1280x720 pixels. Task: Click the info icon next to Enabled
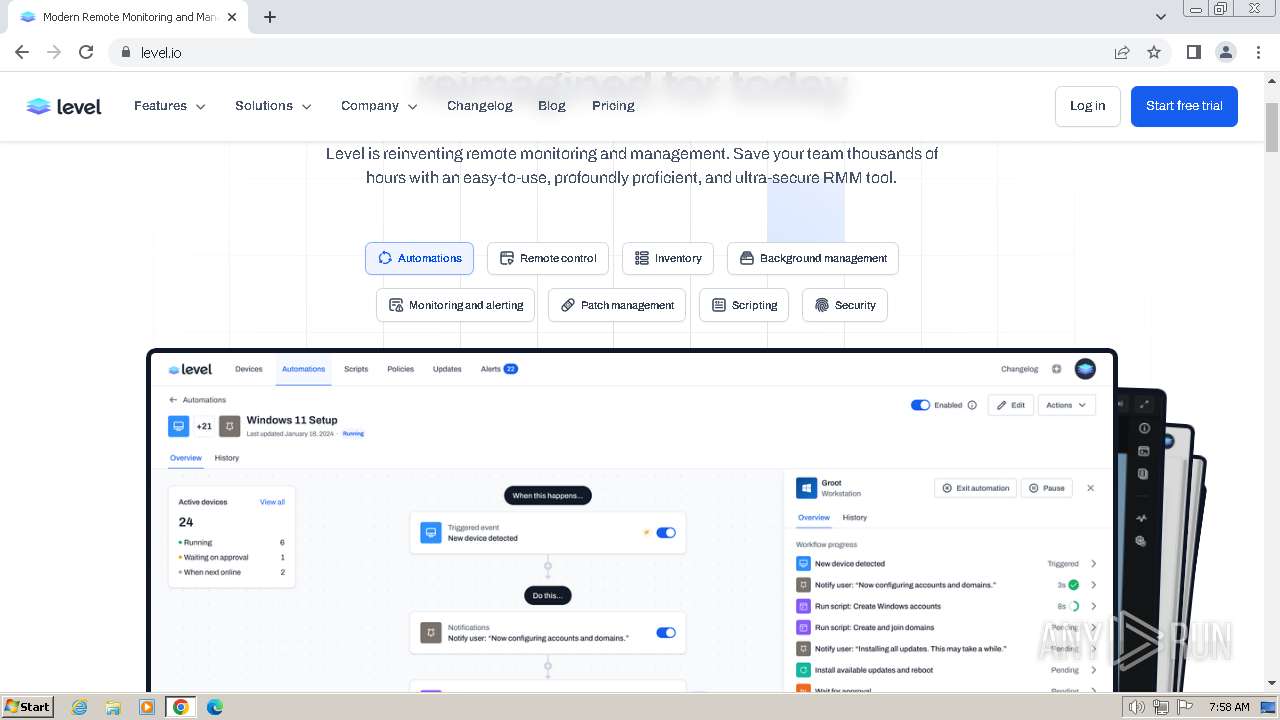pyautogui.click(x=972, y=405)
